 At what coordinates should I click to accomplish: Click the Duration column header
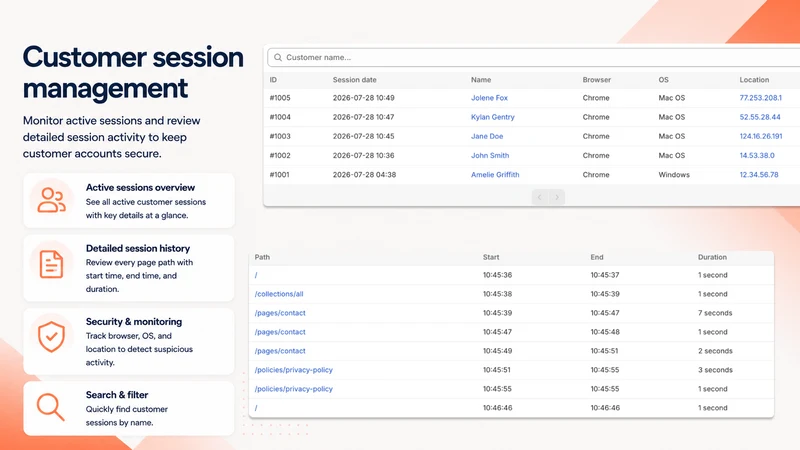click(x=712, y=257)
